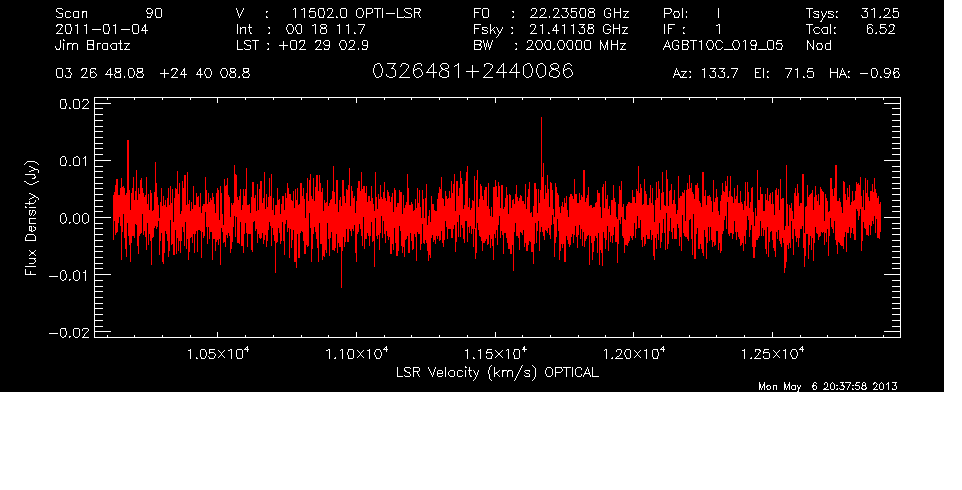Screen dimensions: 962x490
Task: Click y-axis tick label 0.00
Action: (74, 218)
